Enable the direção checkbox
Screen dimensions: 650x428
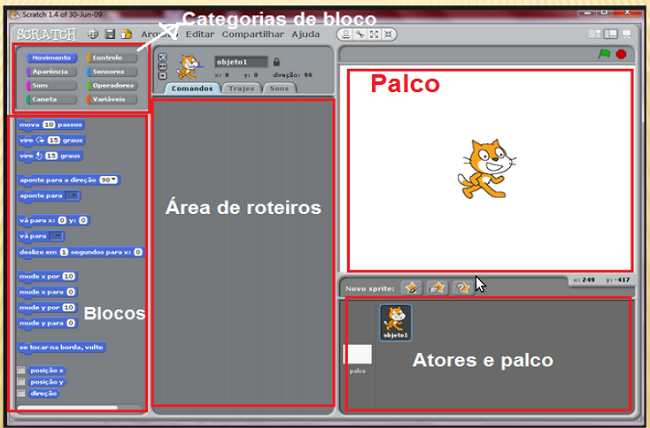pyautogui.click(x=21, y=393)
